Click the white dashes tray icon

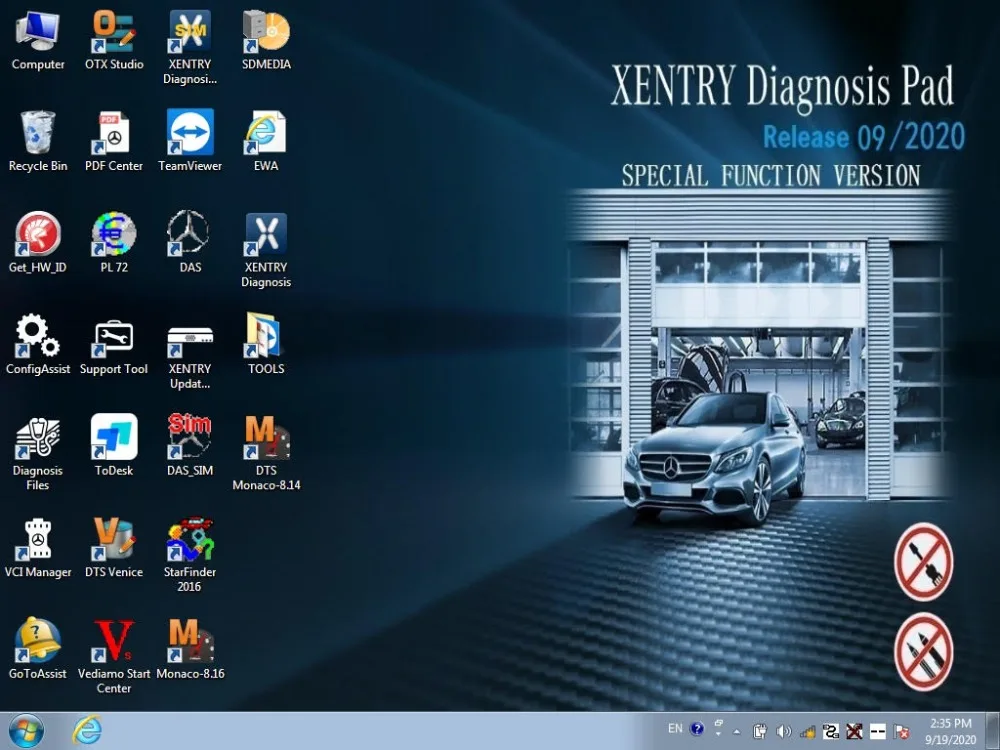[x=878, y=732]
